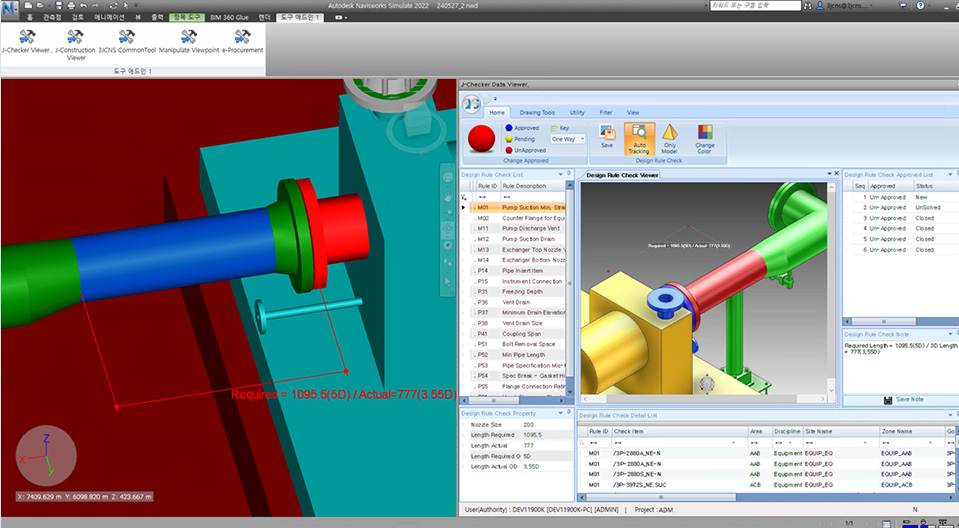Open Design Rule Check List panel dropdown arrow
Screen dimensions: 959x528
(x=560, y=174)
